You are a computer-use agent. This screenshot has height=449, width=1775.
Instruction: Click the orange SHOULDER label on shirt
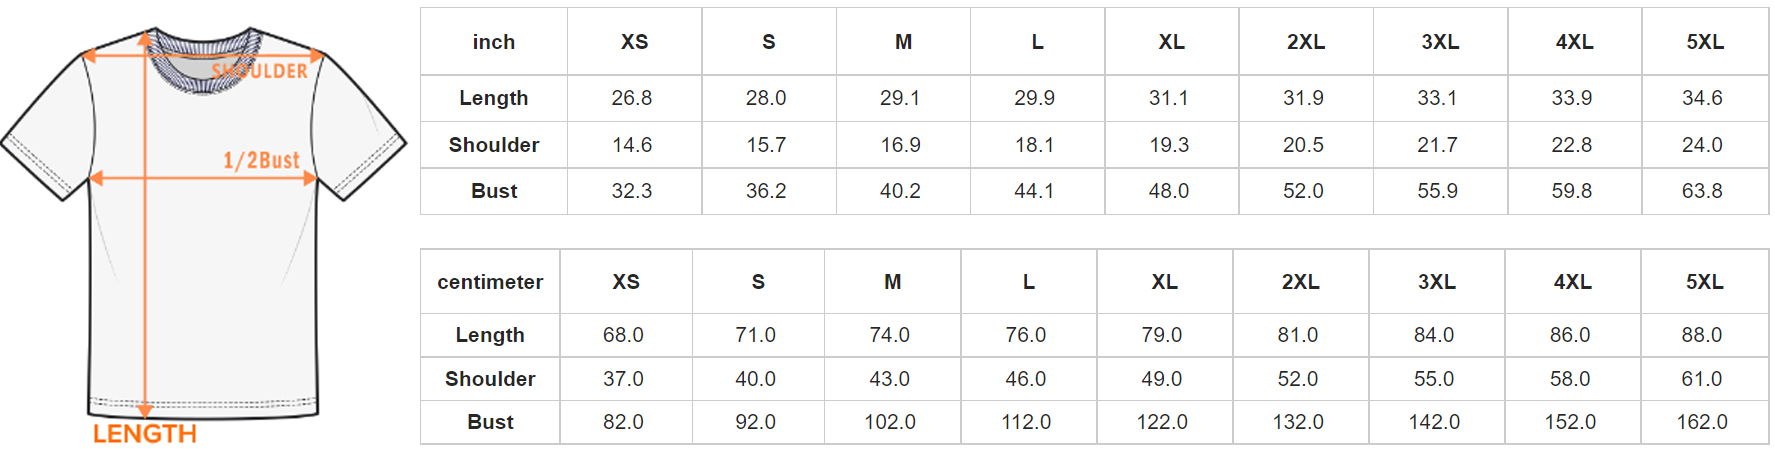tap(260, 71)
